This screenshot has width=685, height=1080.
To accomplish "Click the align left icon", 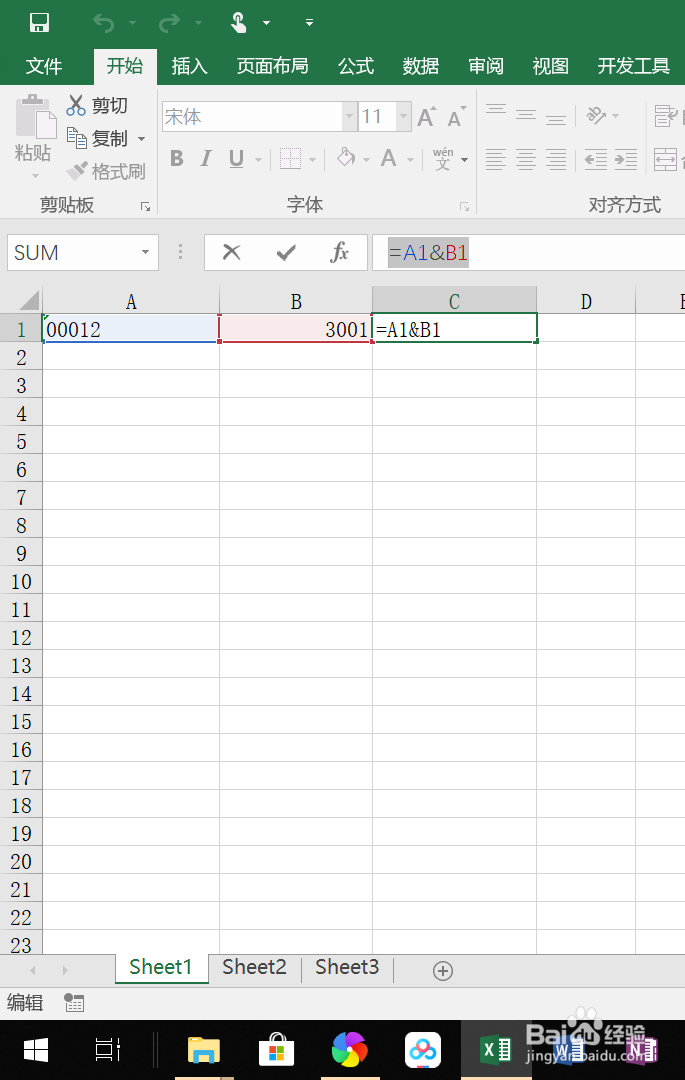I will tap(496, 160).
